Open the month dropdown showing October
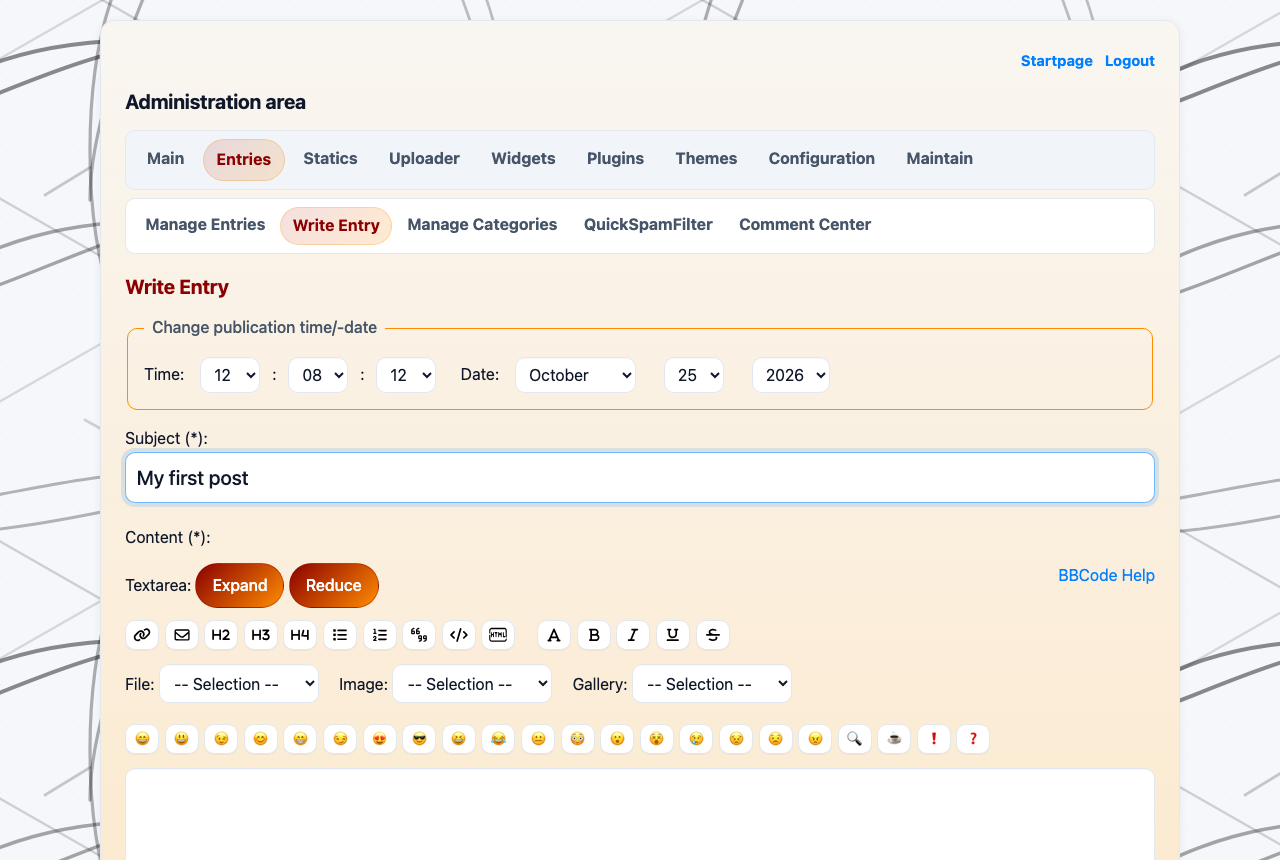1280x860 pixels. (575, 375)
